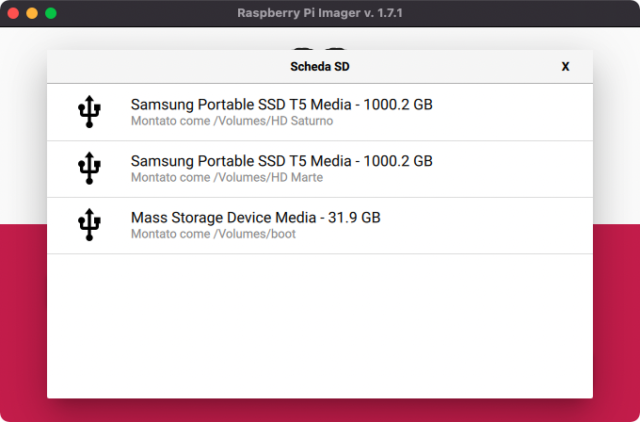
Task: Click the "Scheda SD" dialog title
Action: [319, 67]
